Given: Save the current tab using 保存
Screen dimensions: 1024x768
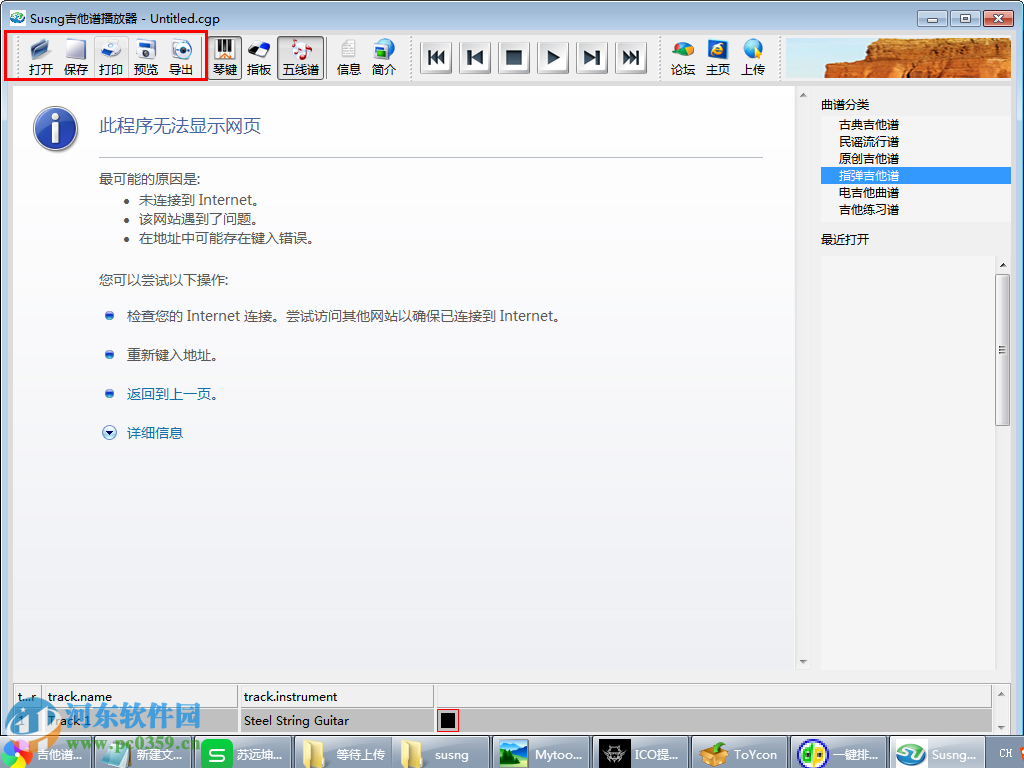Looking at the screenshot, I should tap(75, 57).
